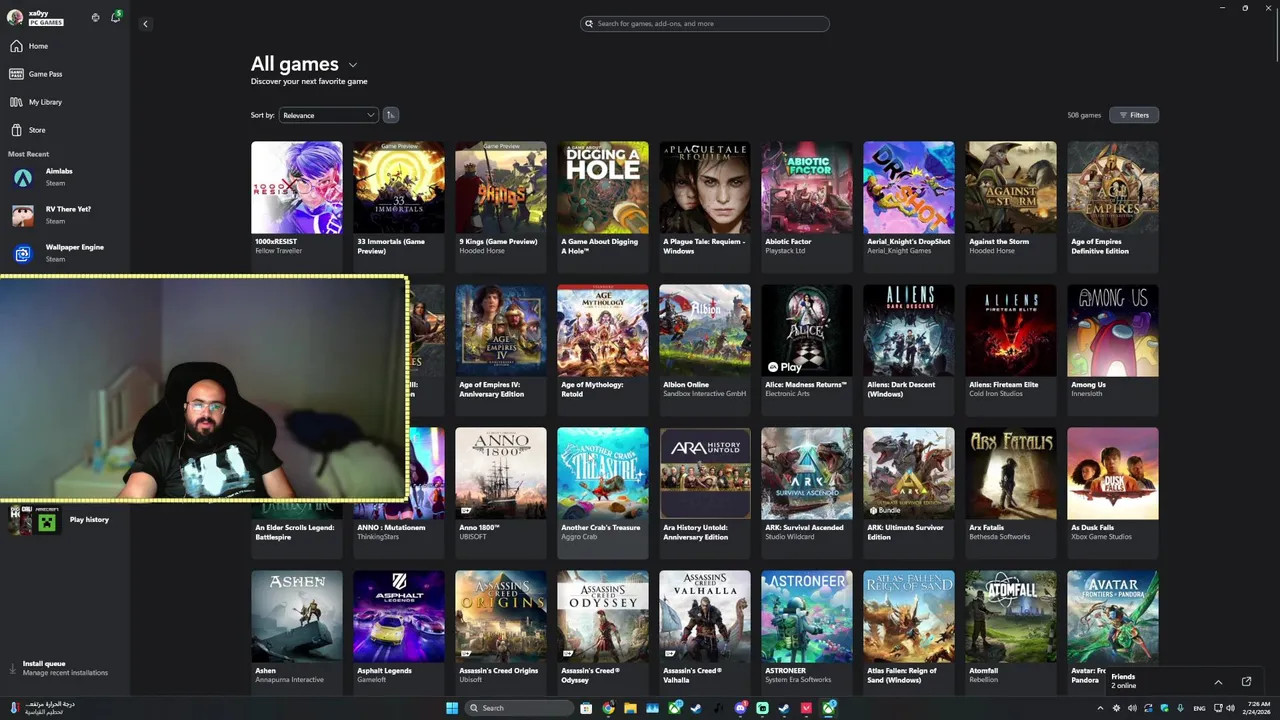Click the microphone icon in system tray

click(1180, 708)
